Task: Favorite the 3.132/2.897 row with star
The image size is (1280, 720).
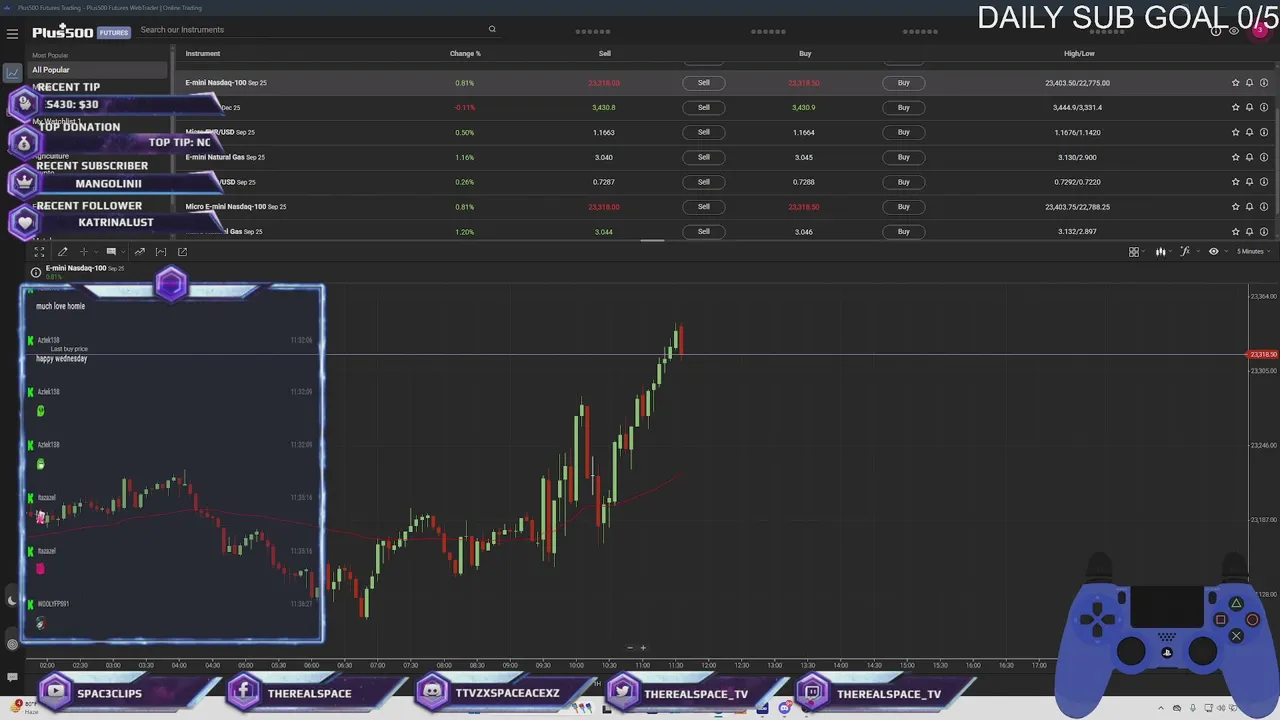Action: coord(1235,231)
